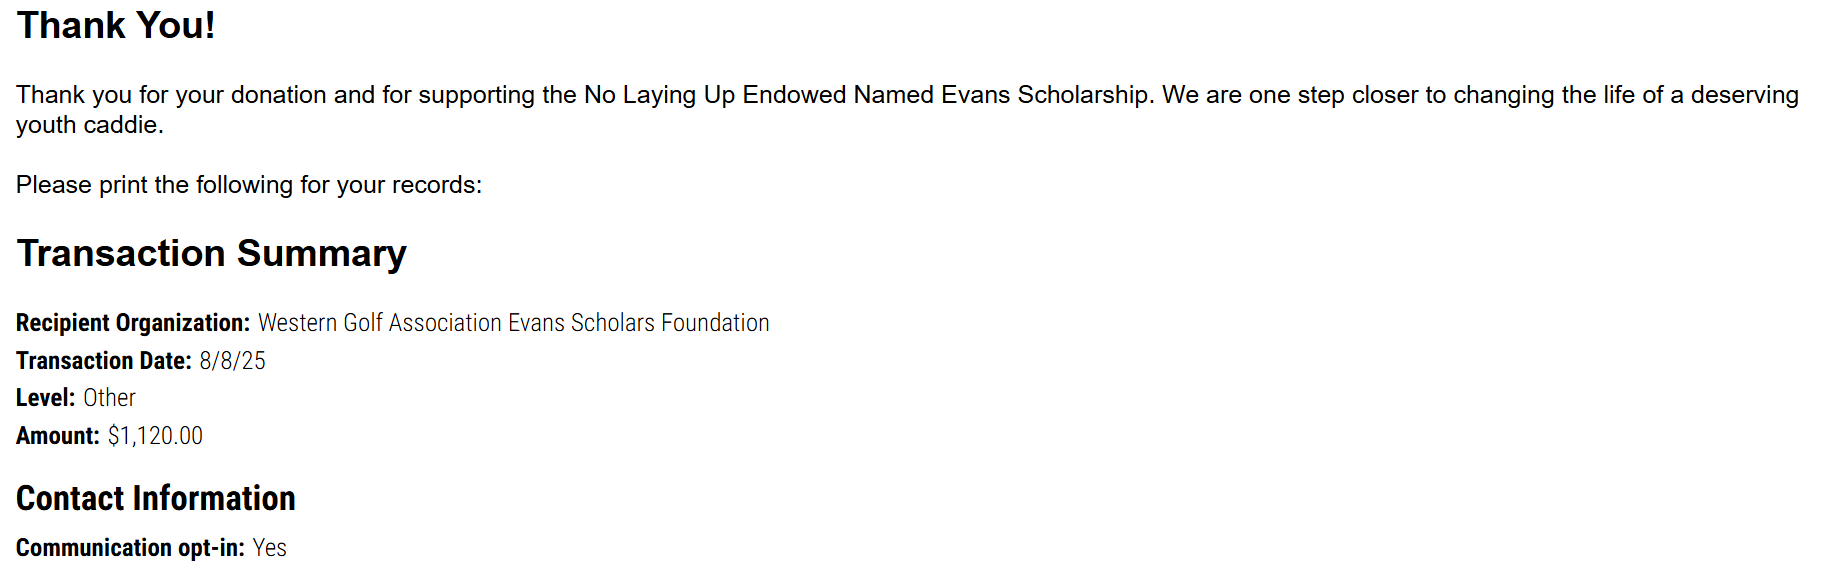
Task: Click the "Transaction Date:" label
Action: coord(104,361)
